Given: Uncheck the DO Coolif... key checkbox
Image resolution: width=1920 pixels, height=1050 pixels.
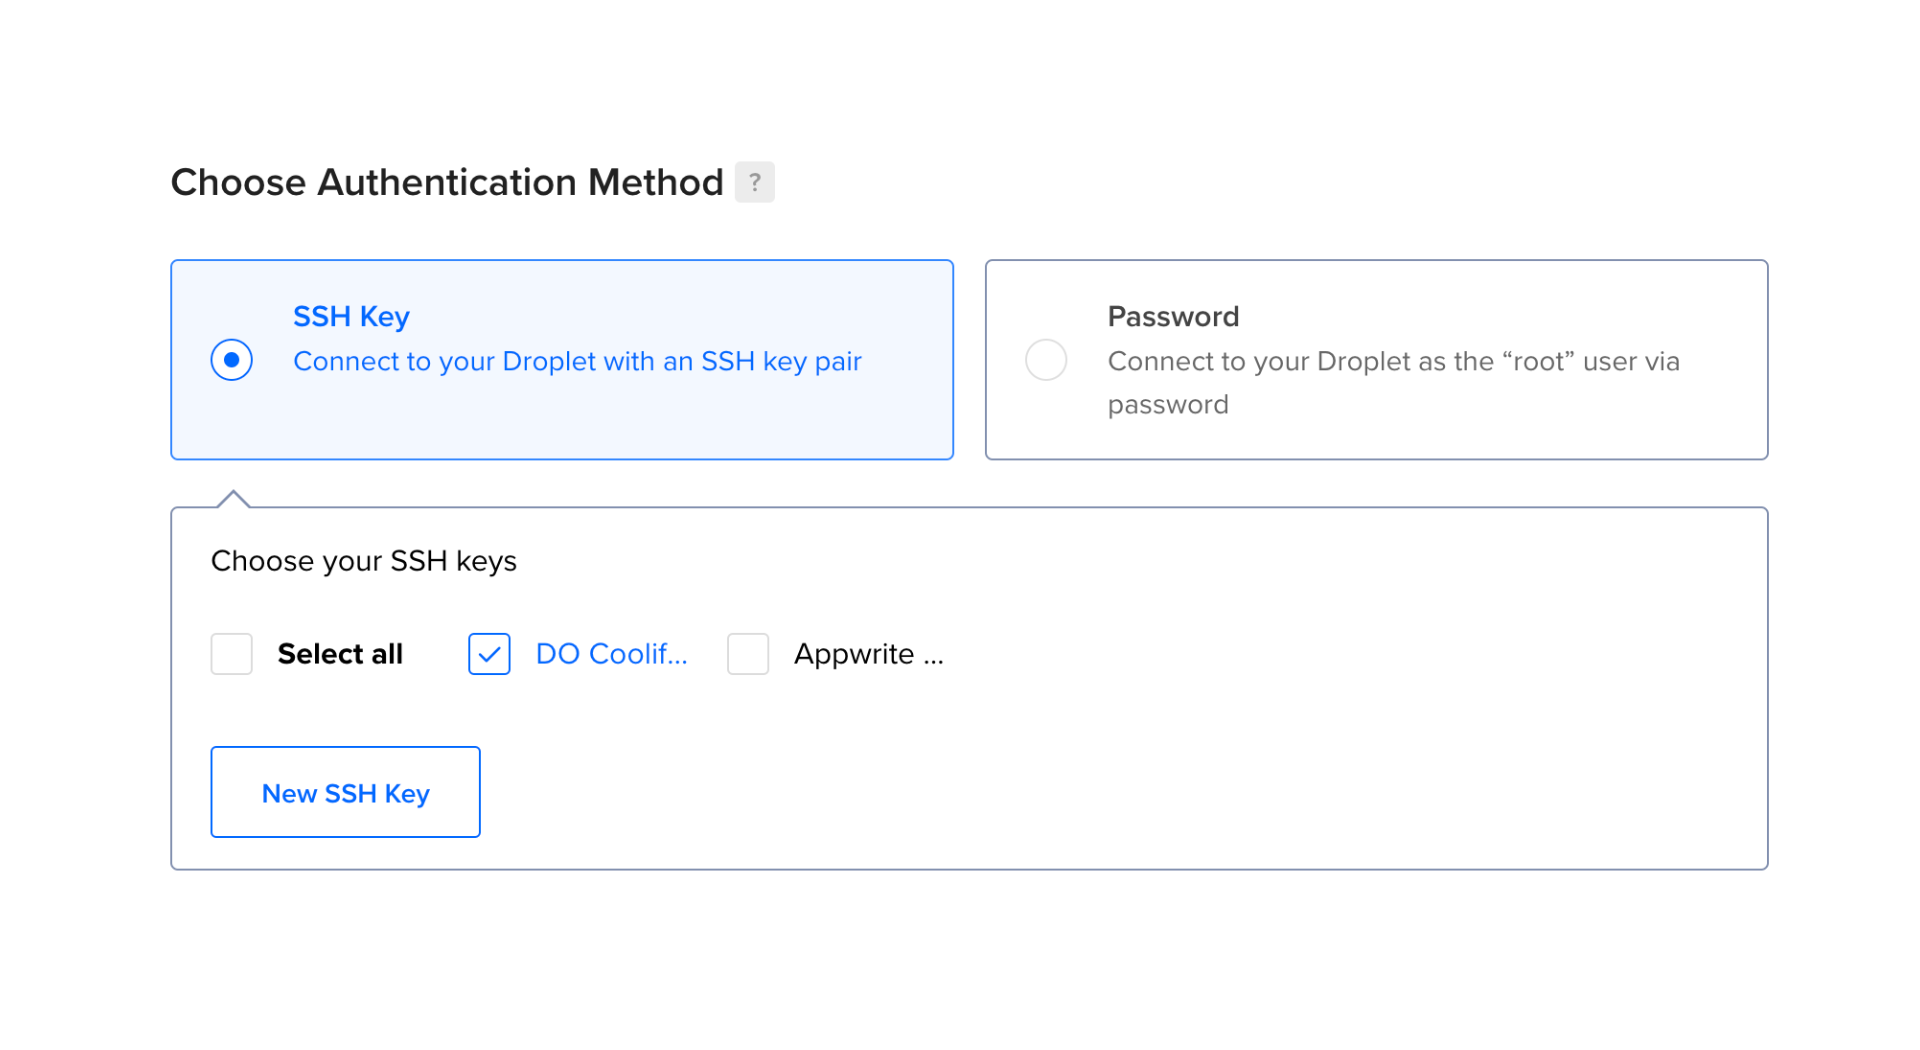Looking at the screenshot, I should 489,654.
